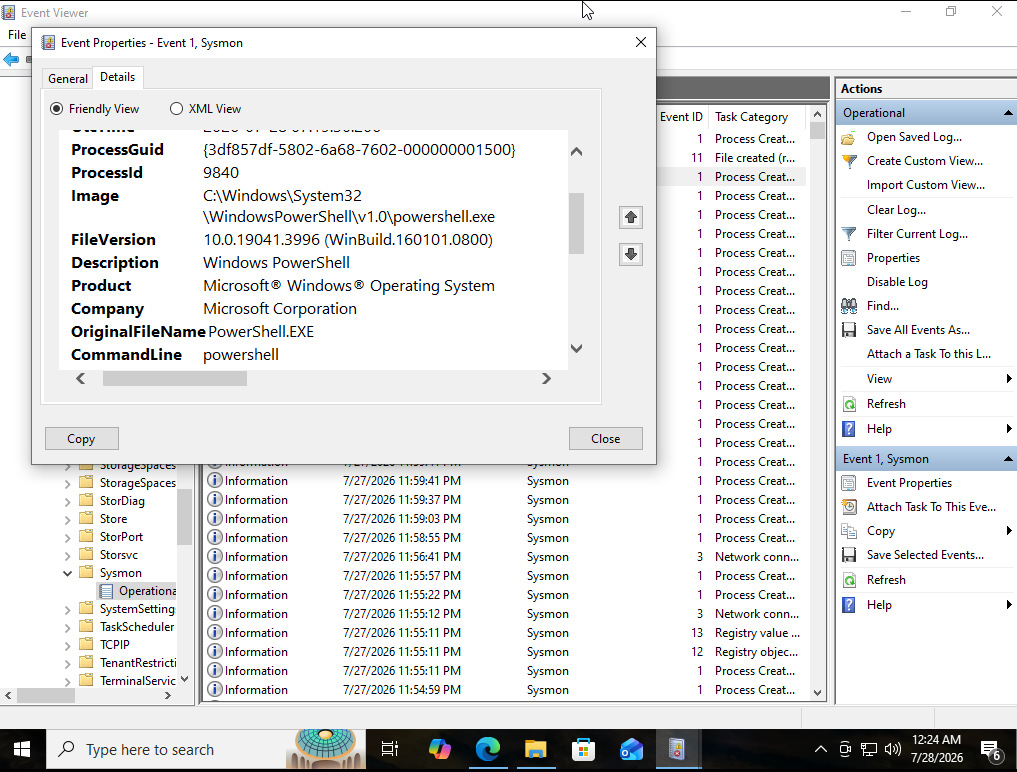The height and width of the screenshot is (772, 1017).
Task: Click the Task Category column header
Action: pos(757,117)
